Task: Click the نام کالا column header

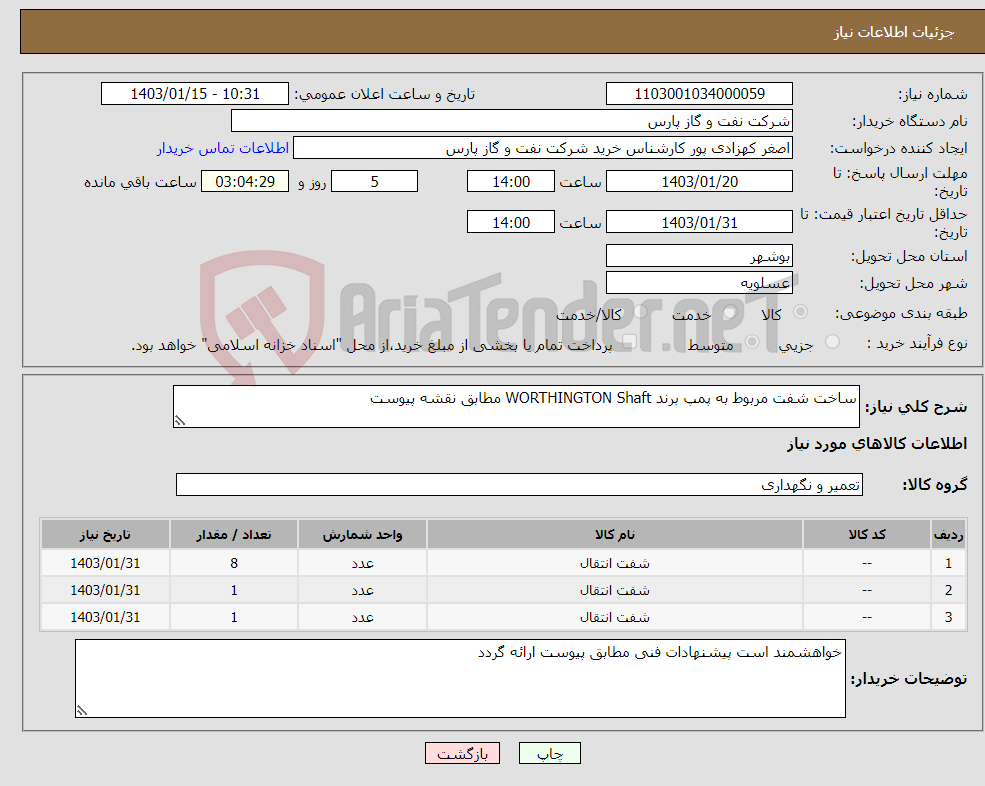Action: point(614,534)
